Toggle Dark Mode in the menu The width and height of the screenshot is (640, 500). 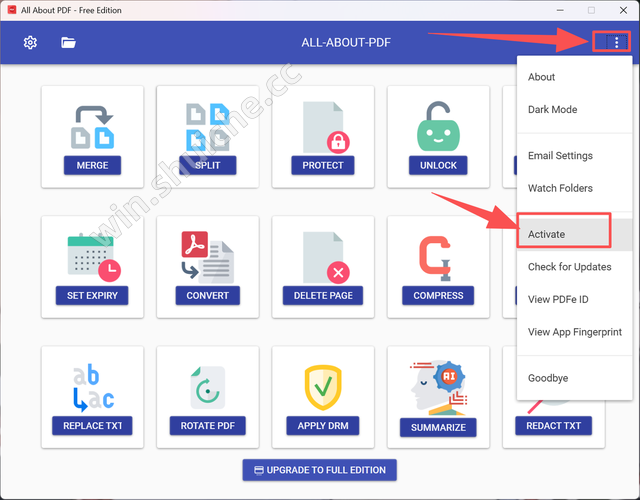552,110
